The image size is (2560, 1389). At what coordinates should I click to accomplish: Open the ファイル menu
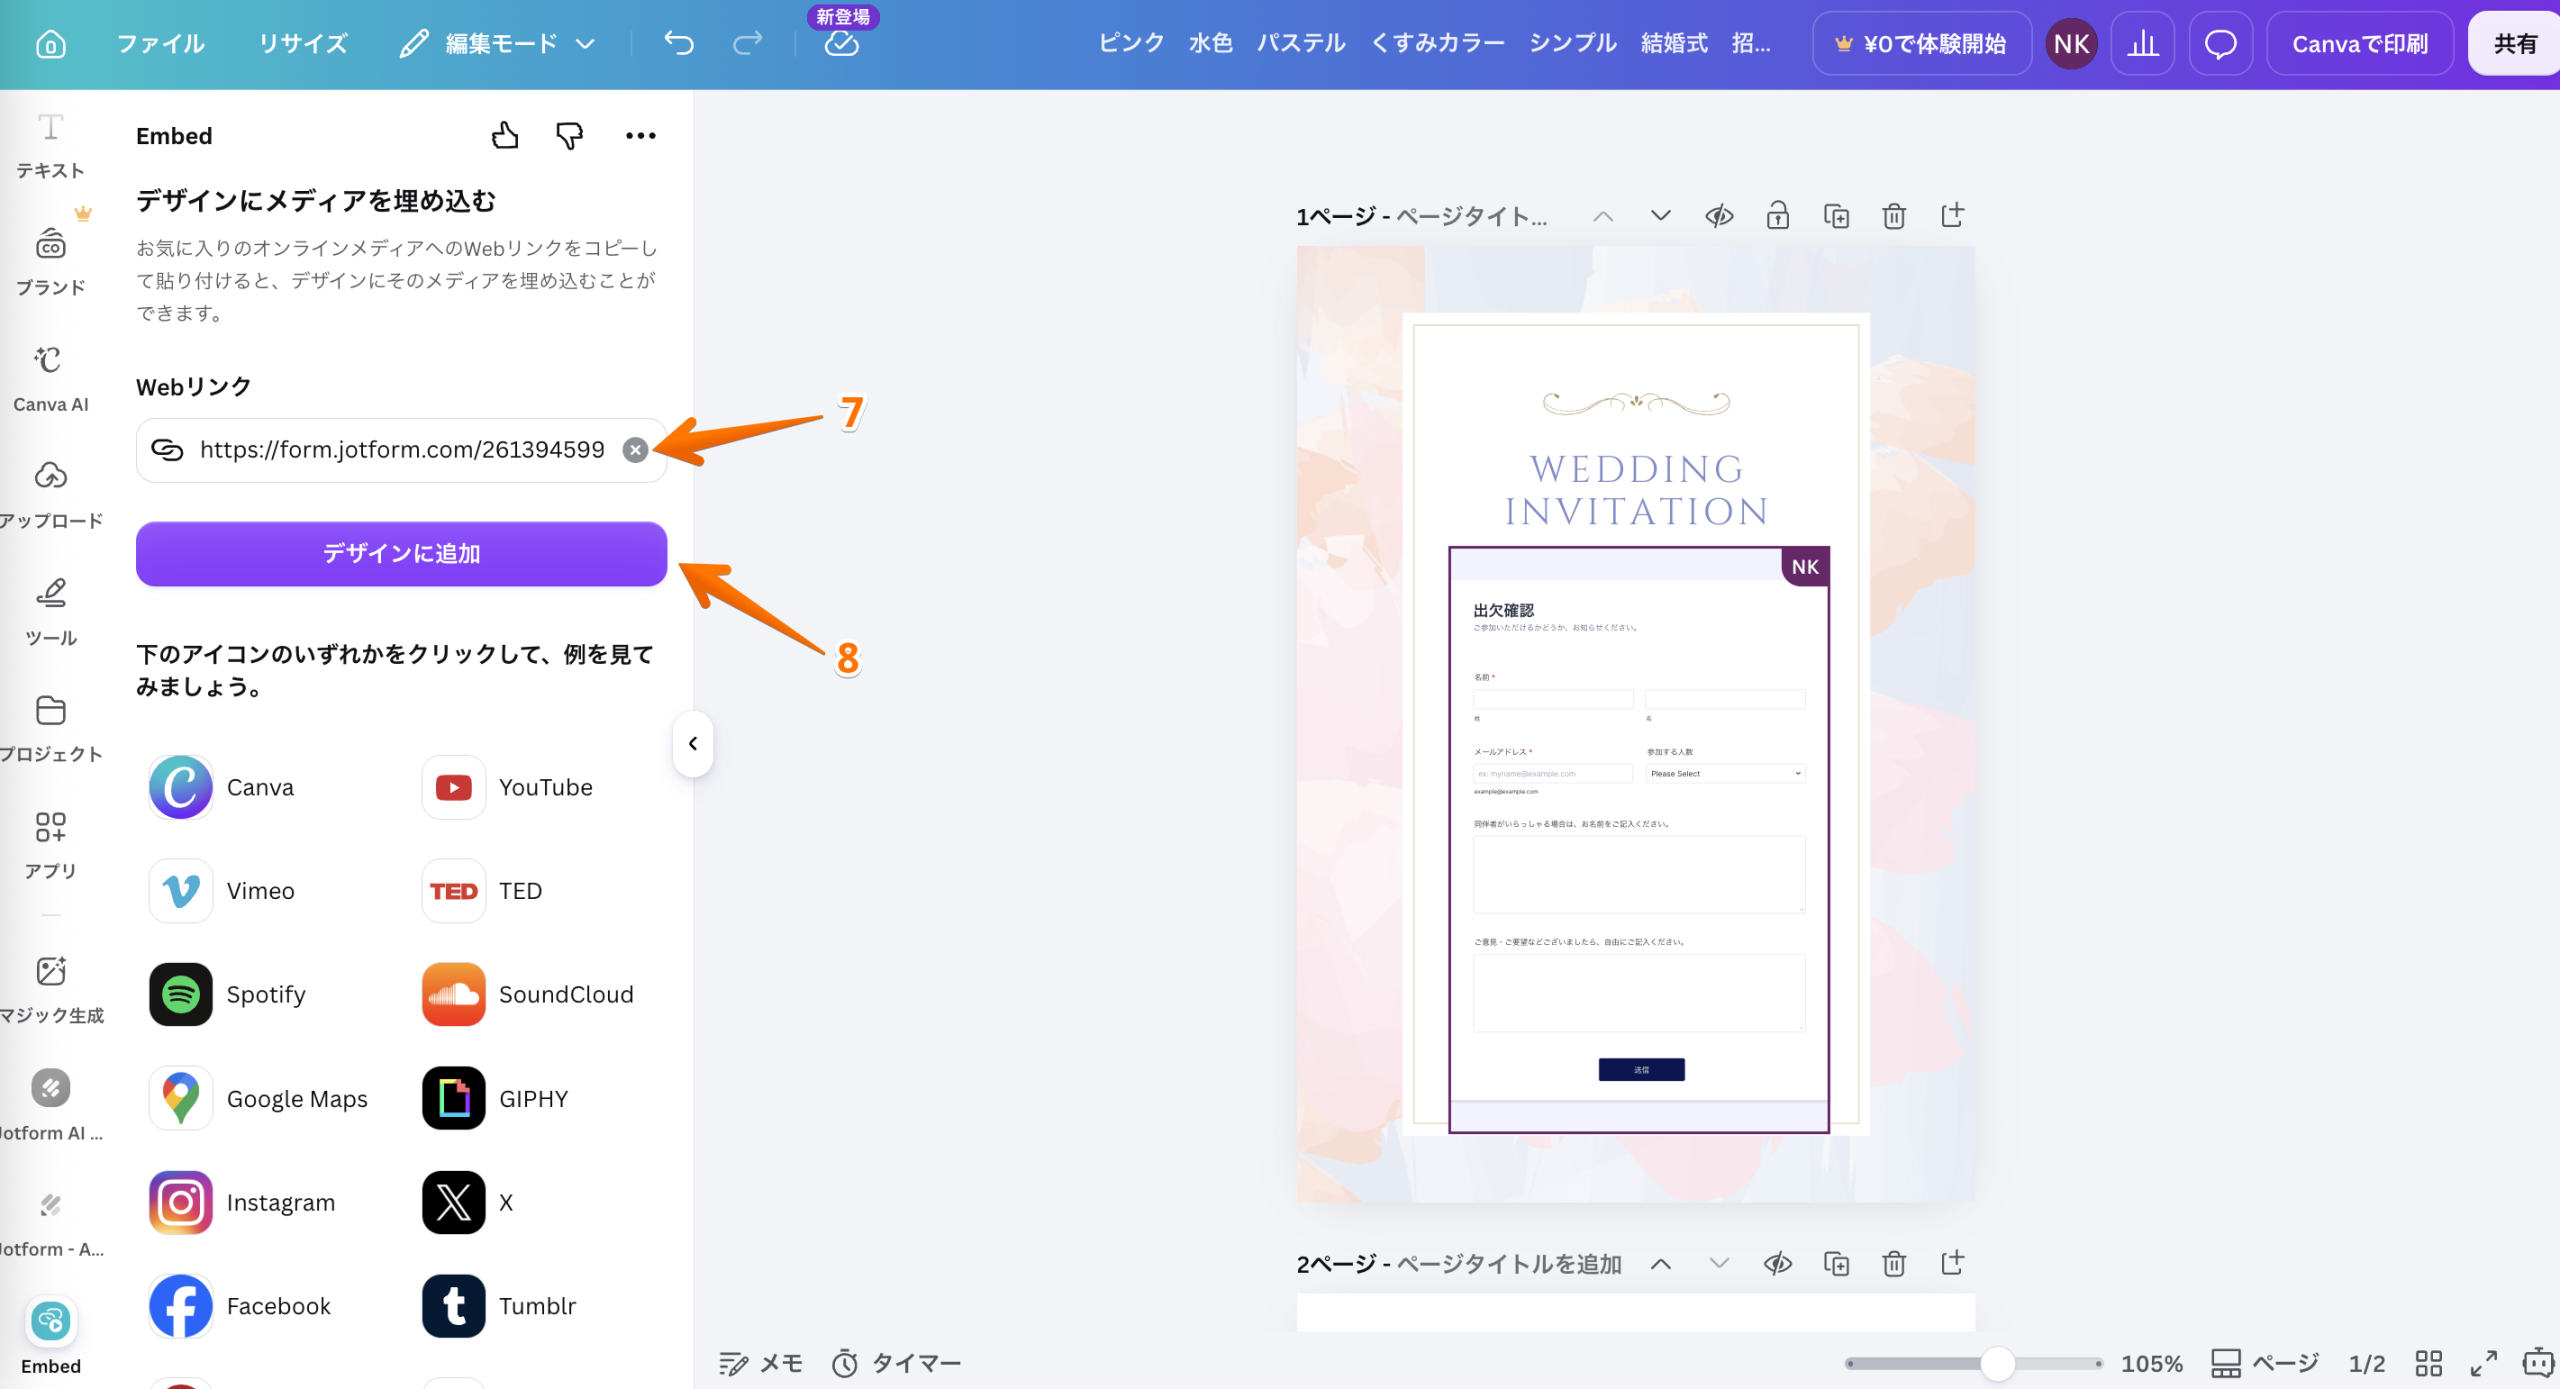160,44
